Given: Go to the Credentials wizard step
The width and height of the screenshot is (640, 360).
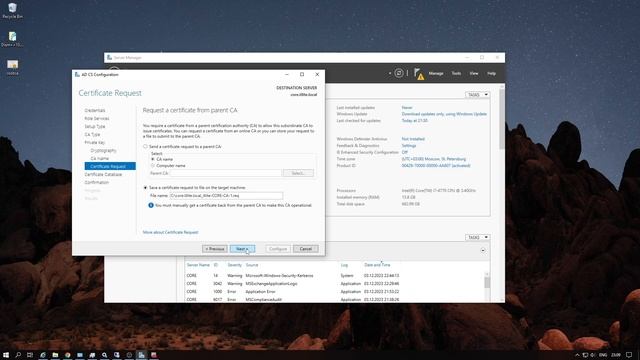Looking at the screenshot, I should click(x=95, y=111).
